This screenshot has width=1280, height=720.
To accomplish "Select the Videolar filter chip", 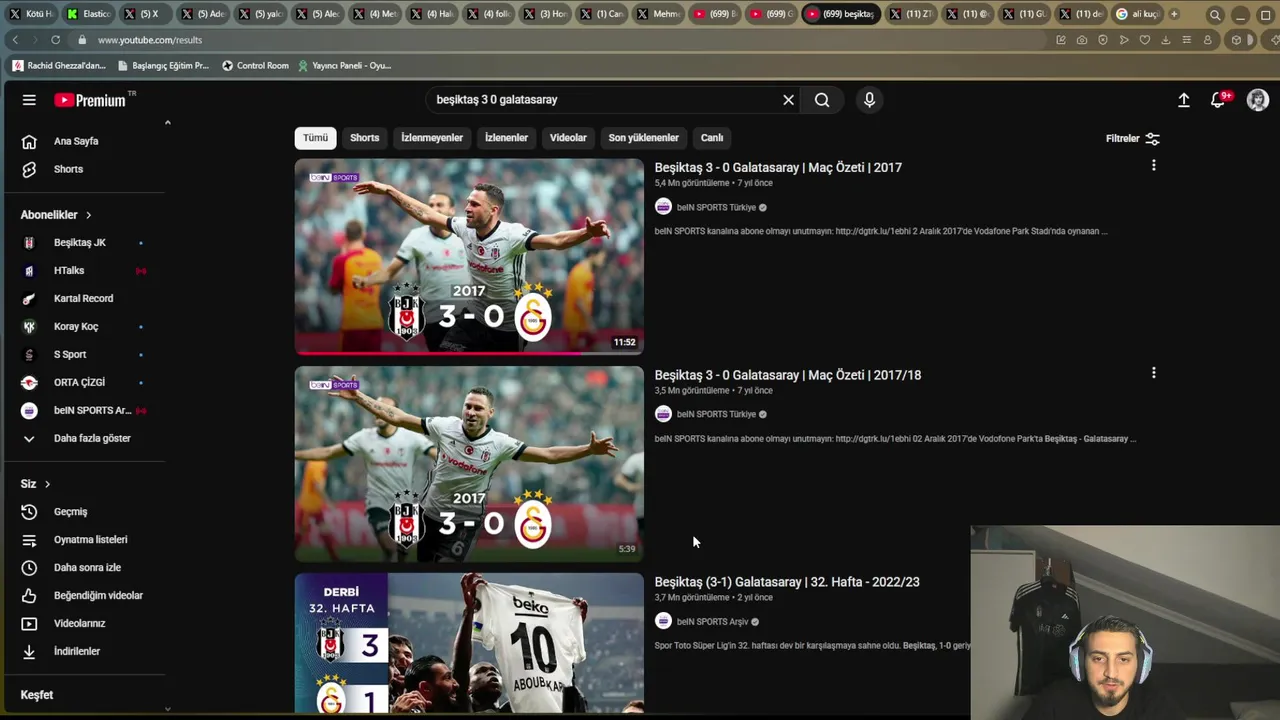I will click(x=568, y=138).
